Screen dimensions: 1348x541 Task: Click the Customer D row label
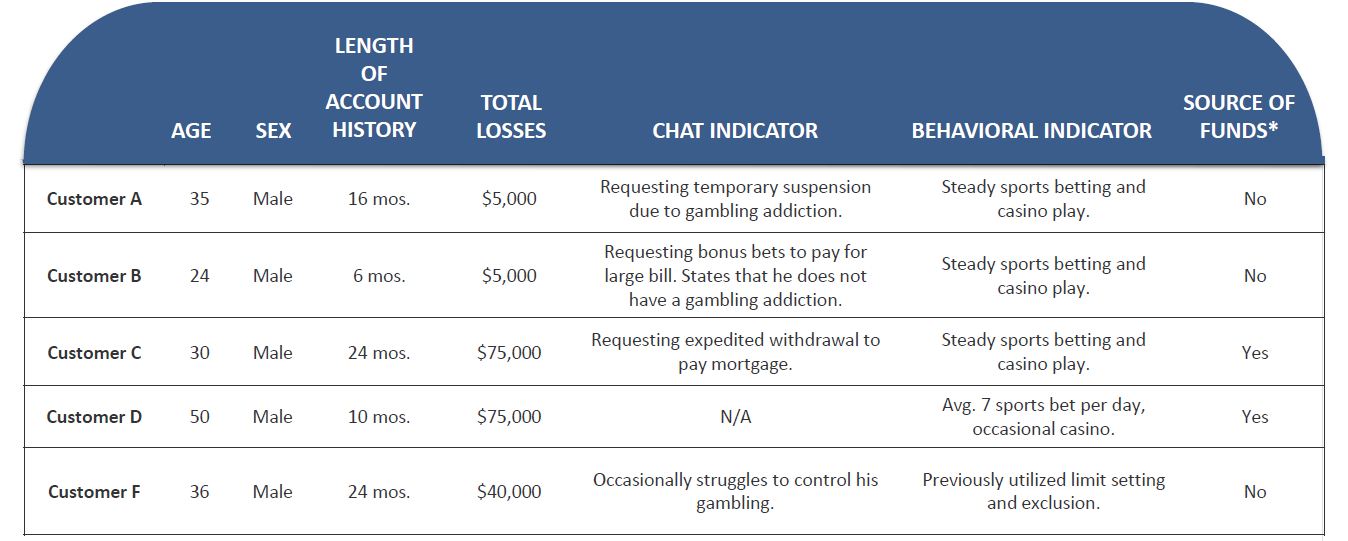(94, 417)
